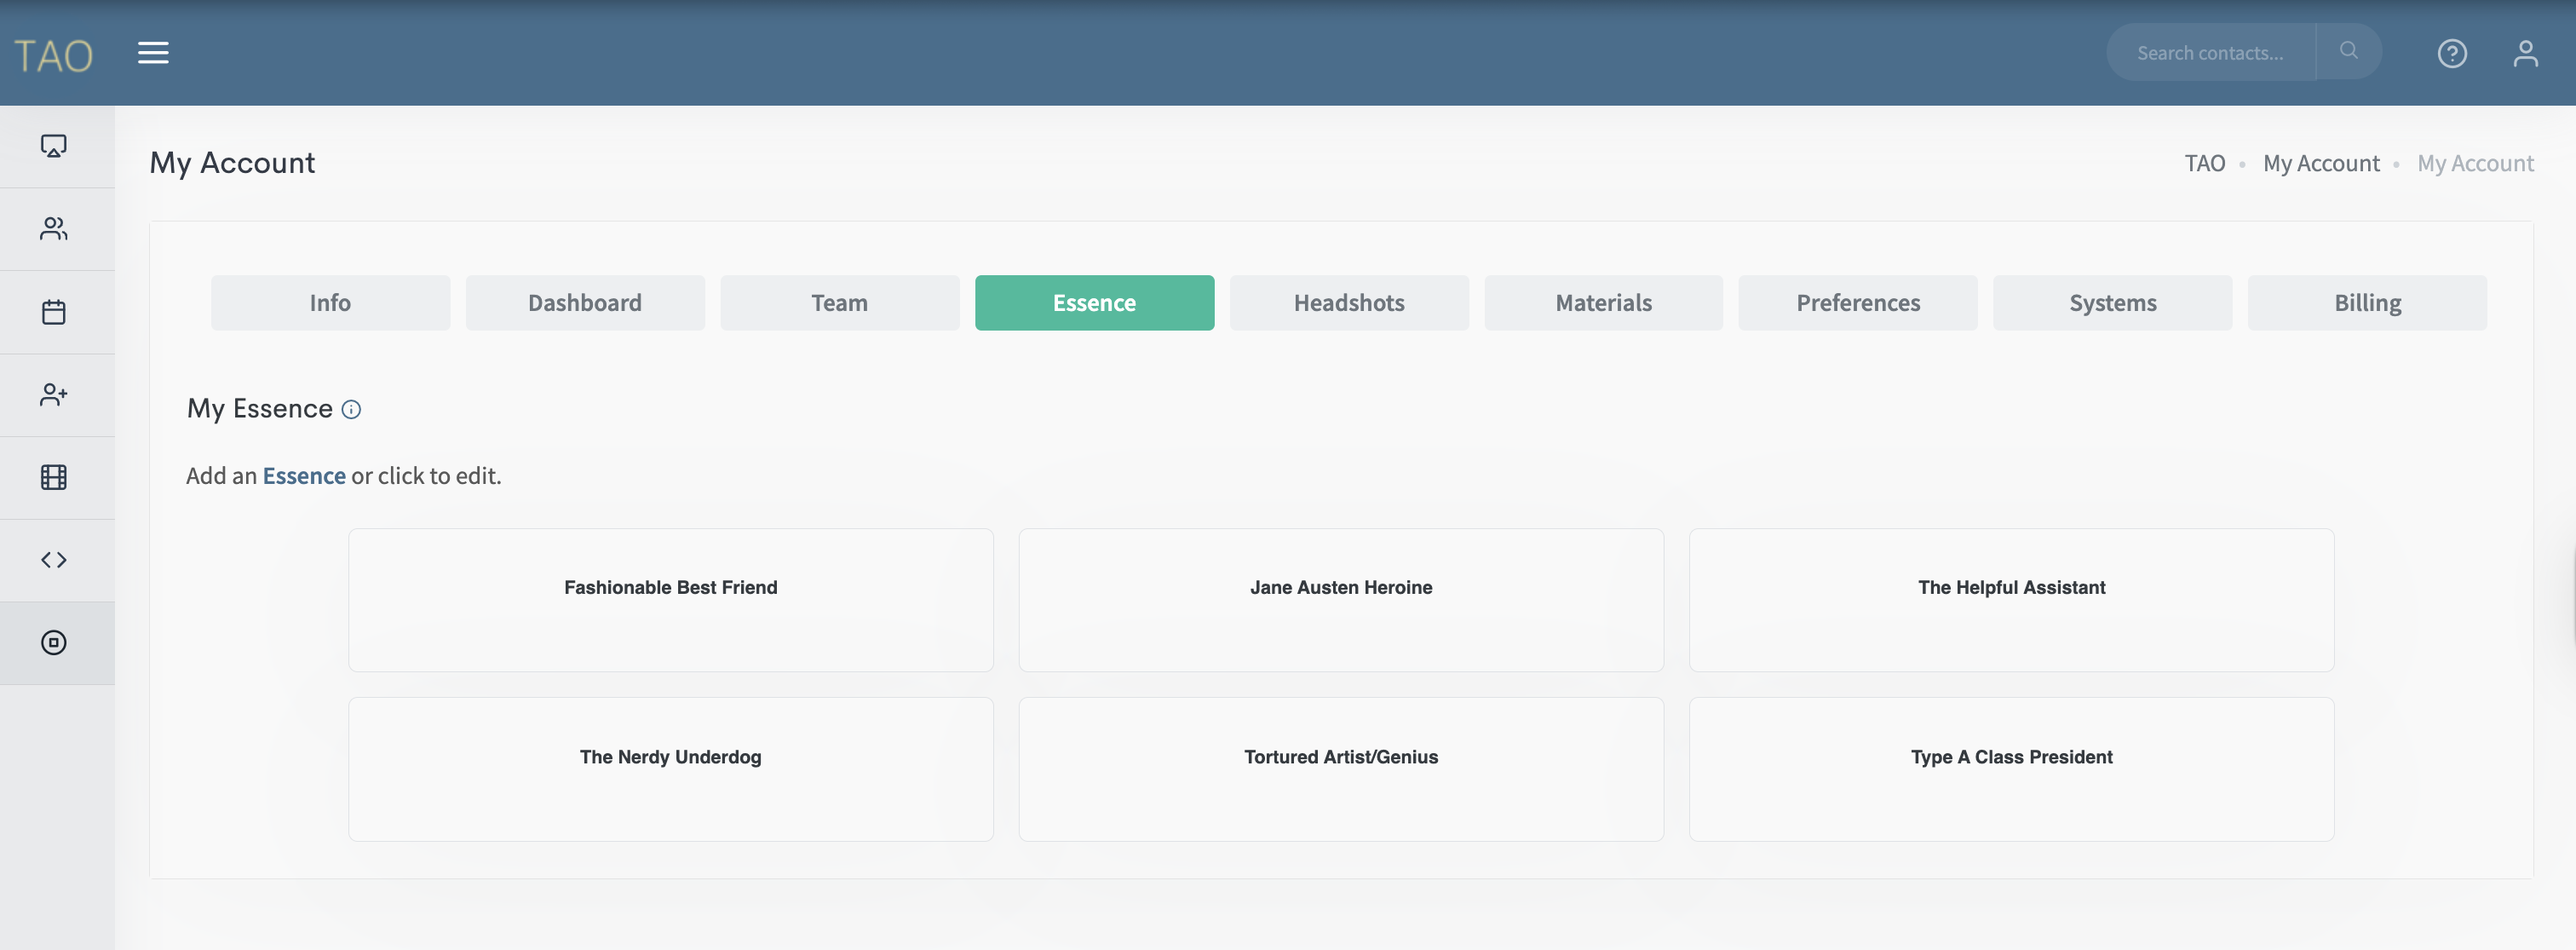
Task: Click the TAO breadcrumb link
Action: (2204, 163)
